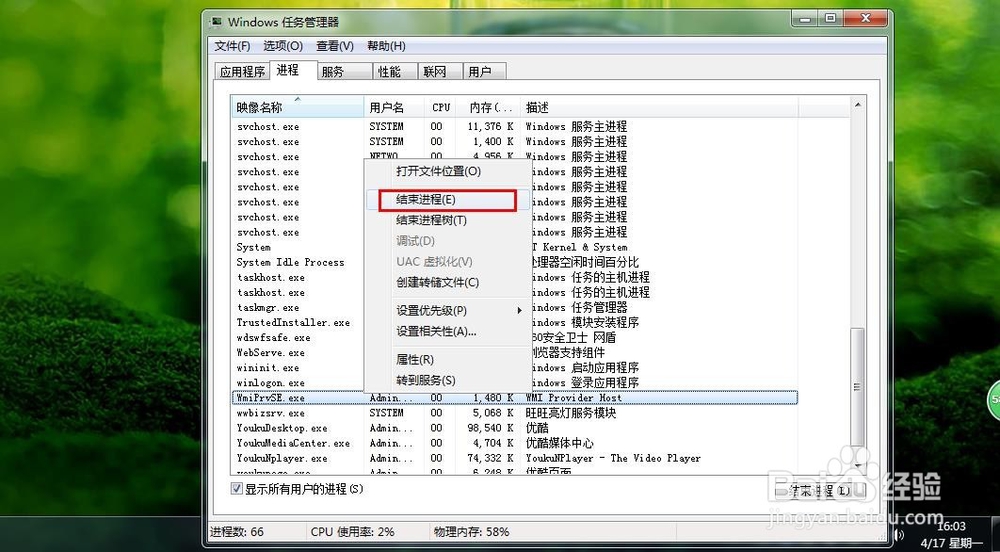
Task: Open the 查看(V) menu
Action: click(x=335, y=46)
